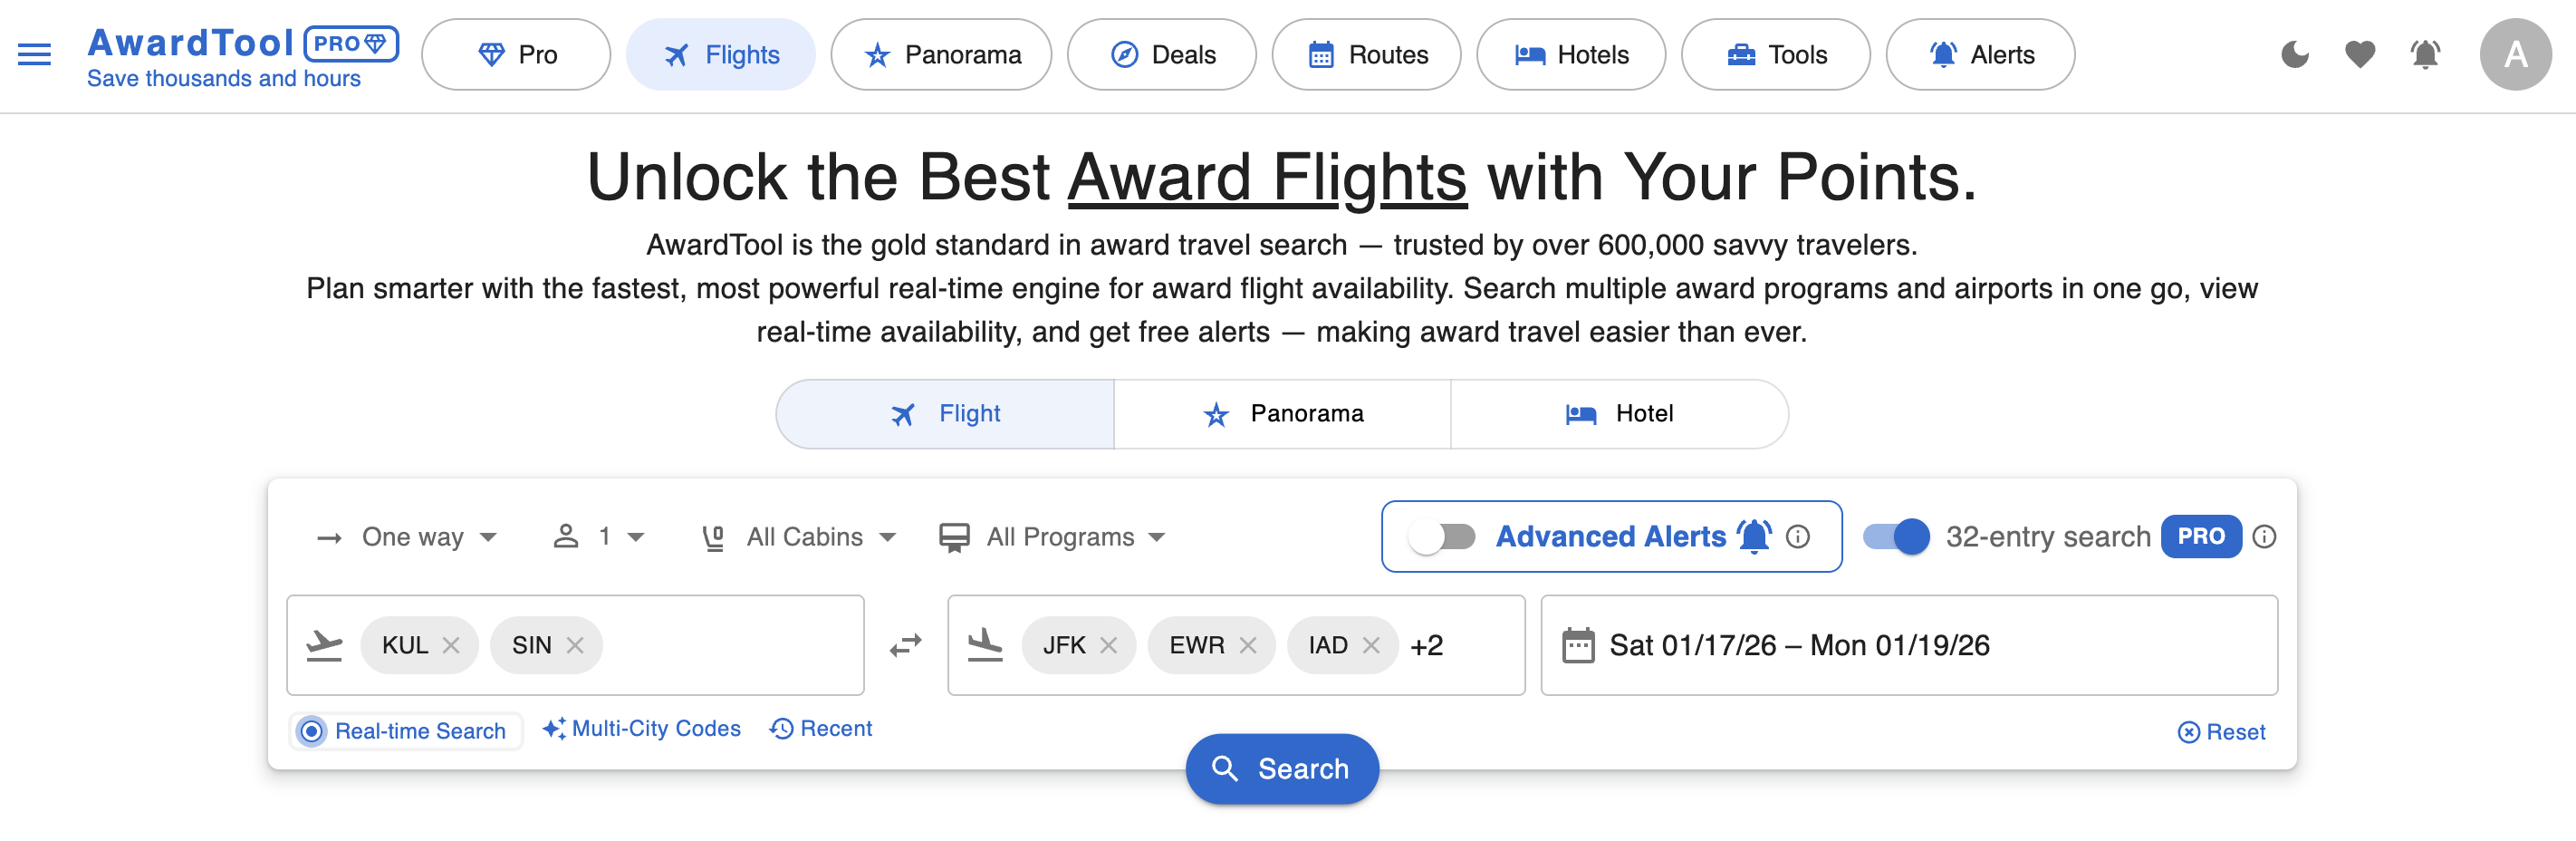Viewport: 2576px width, 841px height.
Task: Click the Advanced Alerts label
Action: (1610, 537)
